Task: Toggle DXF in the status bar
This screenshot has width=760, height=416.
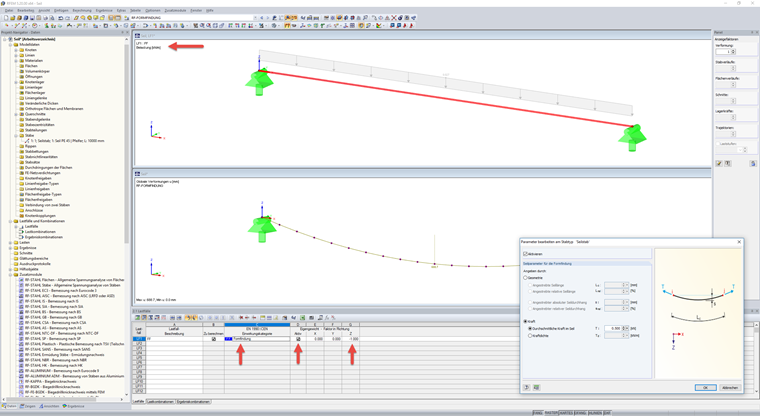Action: click(607, 413)
